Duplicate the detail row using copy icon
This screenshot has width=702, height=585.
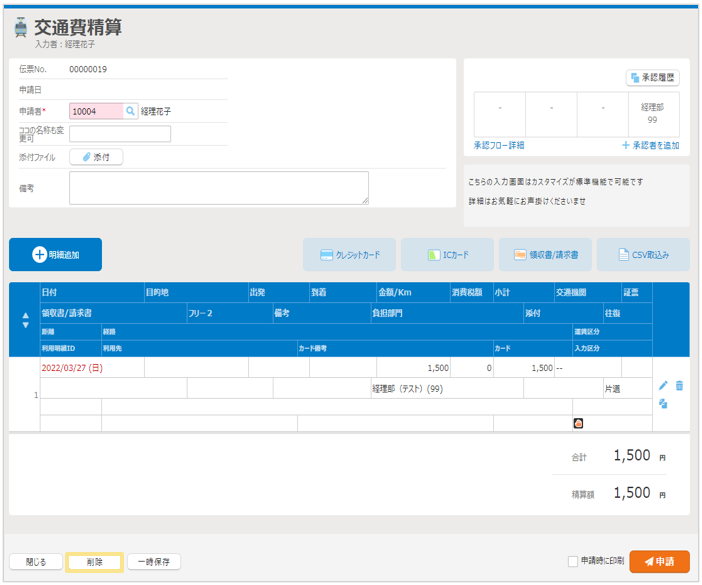[x=663, y=404]
